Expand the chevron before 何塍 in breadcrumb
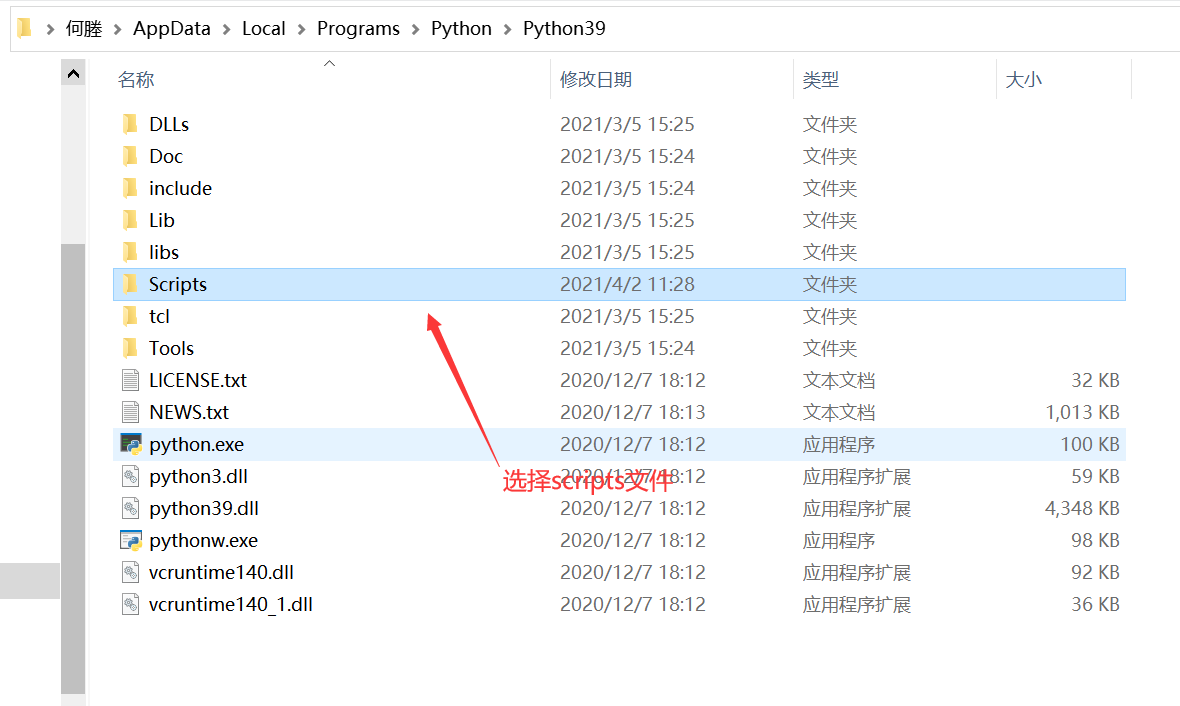This screenshot has width=1180, height=706. tap(50, 29)
